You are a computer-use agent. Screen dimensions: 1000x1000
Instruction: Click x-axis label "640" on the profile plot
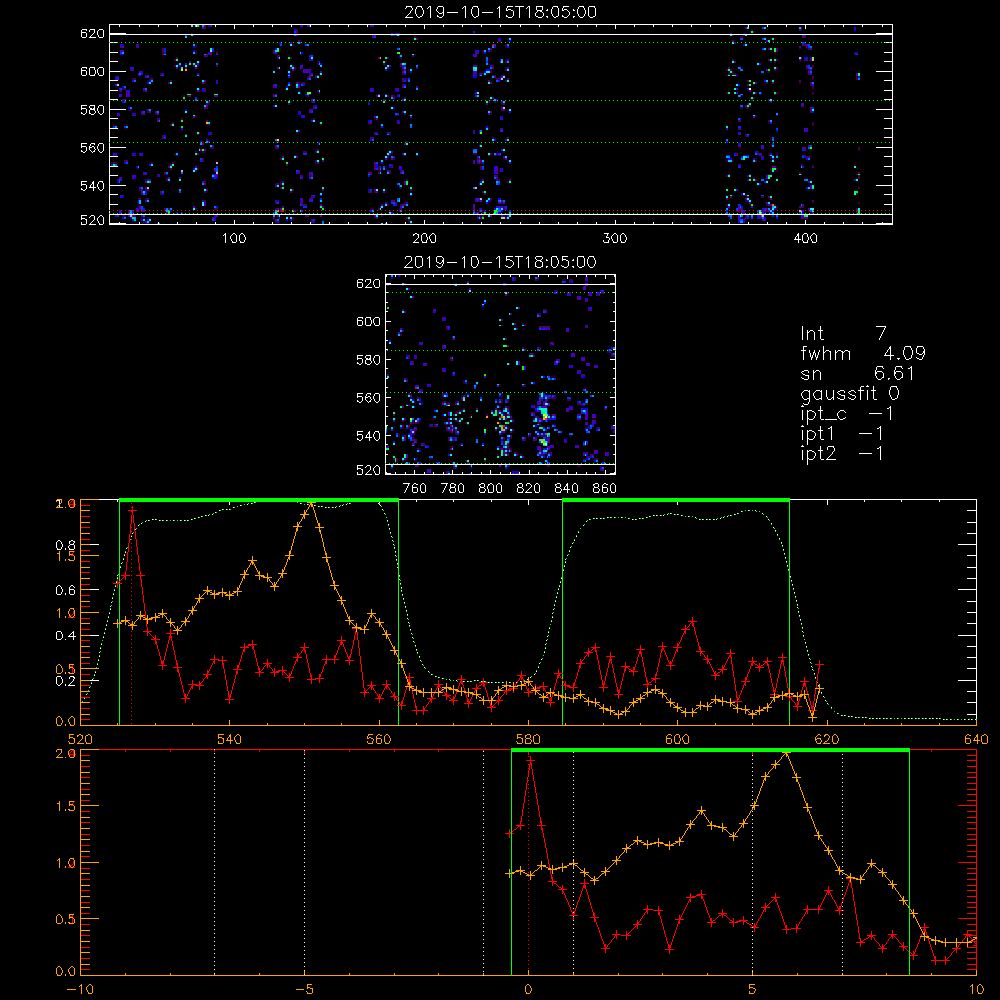[x=976, y=740]
